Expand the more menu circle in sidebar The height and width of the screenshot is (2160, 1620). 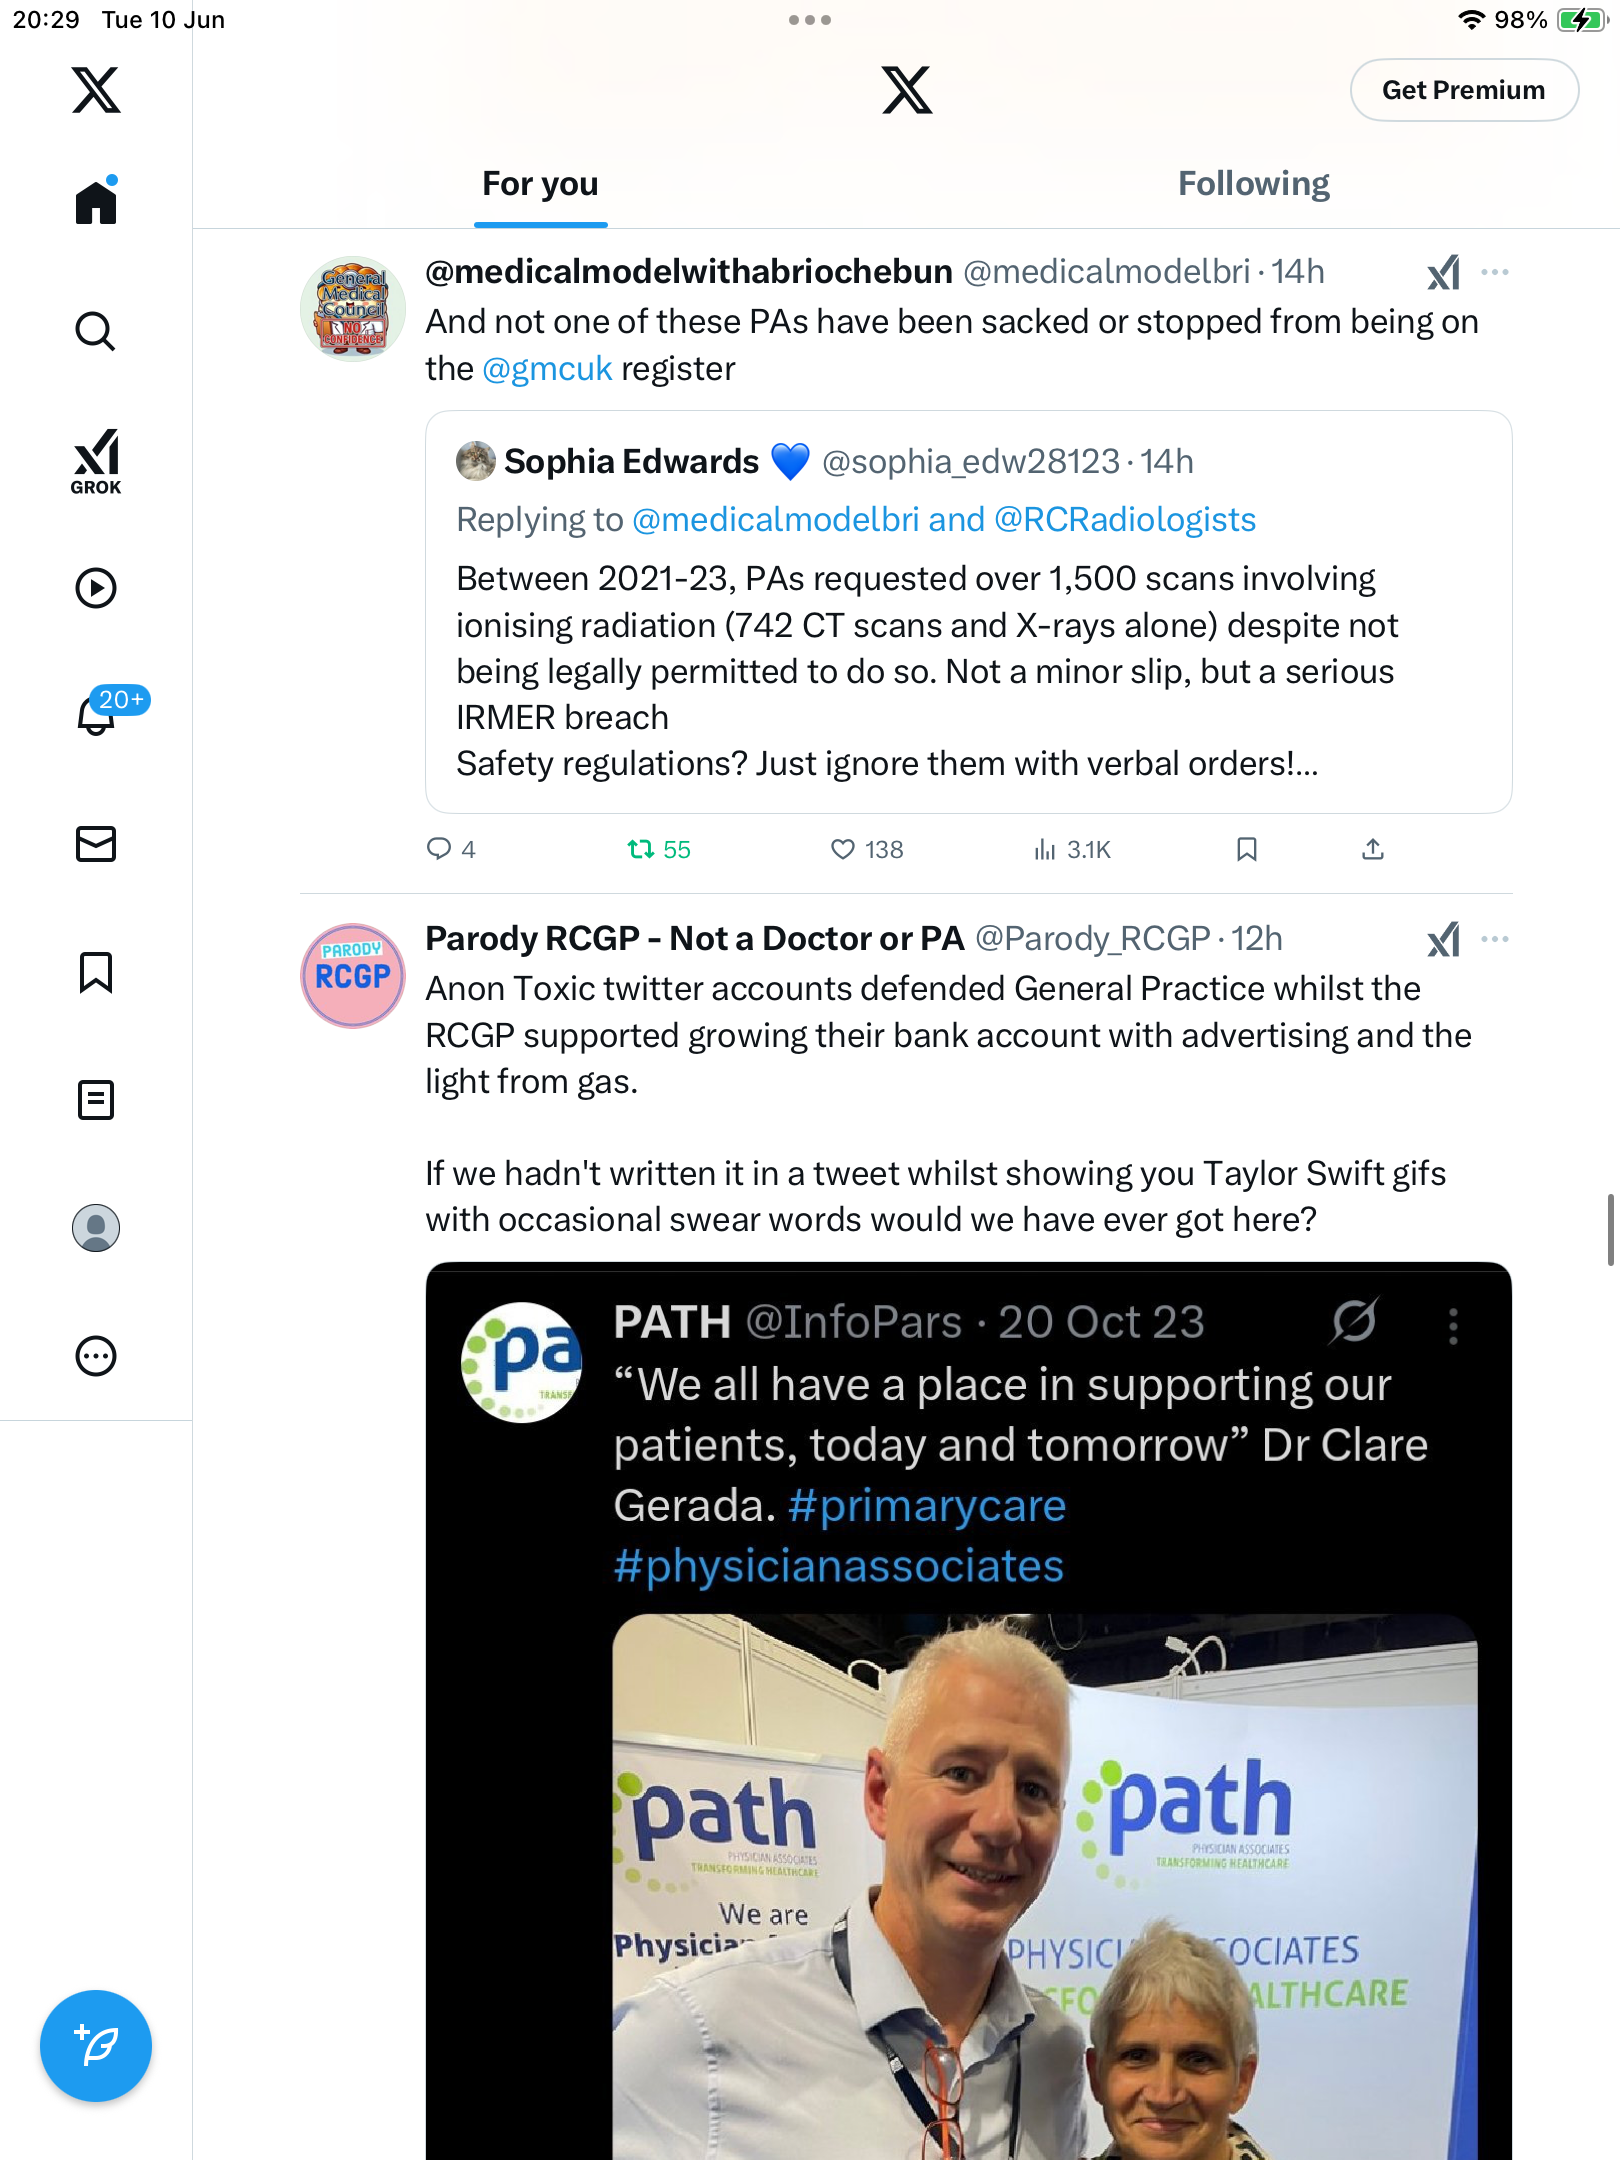point(96,1356)
